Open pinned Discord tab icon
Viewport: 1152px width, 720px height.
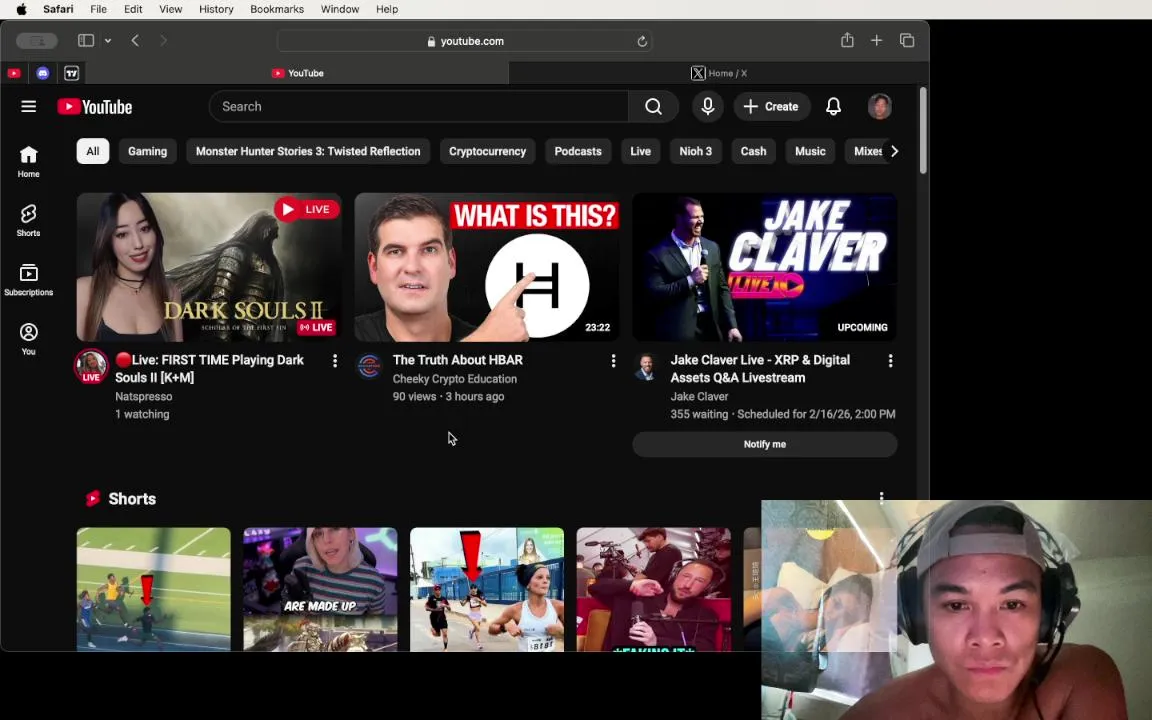(43, 73)
